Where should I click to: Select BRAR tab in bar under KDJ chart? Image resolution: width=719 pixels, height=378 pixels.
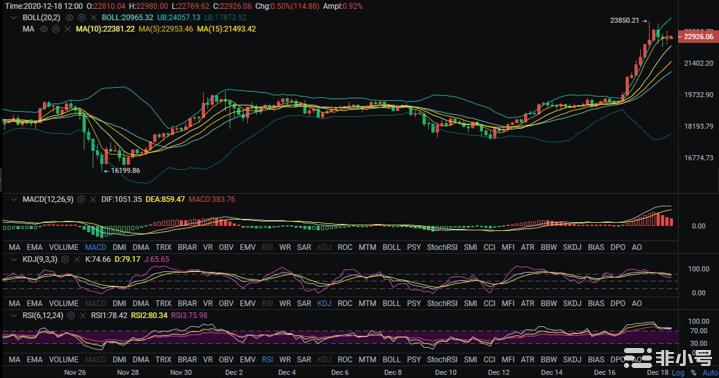tap(187, 304)
